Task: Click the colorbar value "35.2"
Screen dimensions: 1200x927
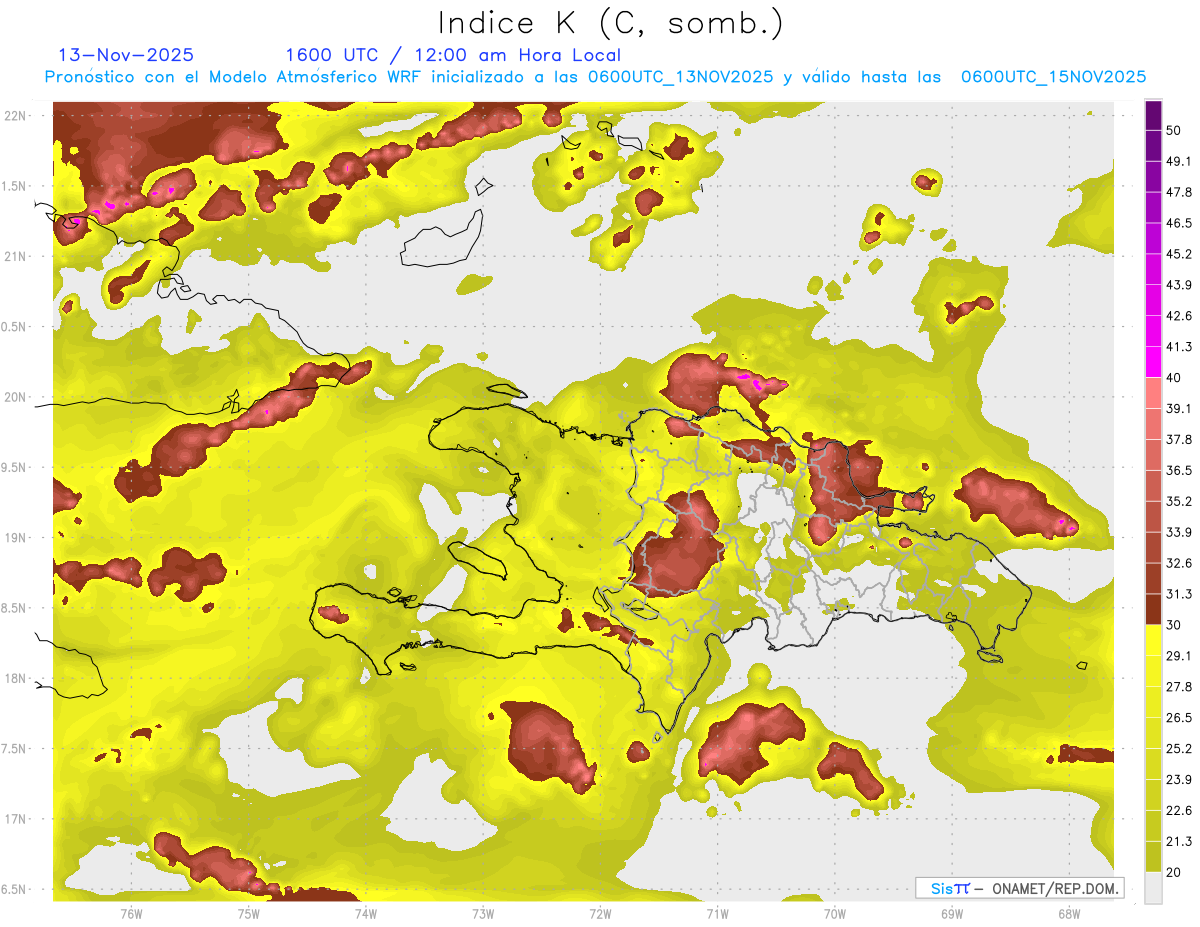Action: (1179, 501)
